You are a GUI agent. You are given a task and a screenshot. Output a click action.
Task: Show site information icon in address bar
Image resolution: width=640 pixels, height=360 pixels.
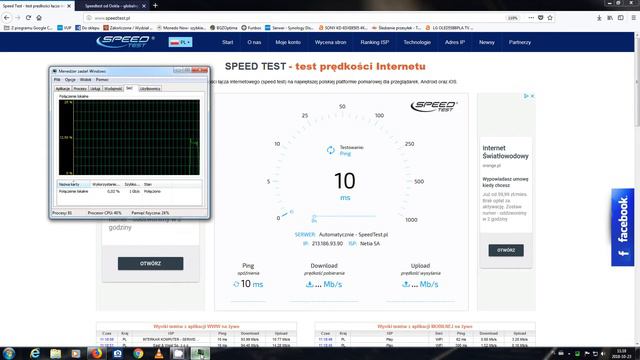pos(89,18)
